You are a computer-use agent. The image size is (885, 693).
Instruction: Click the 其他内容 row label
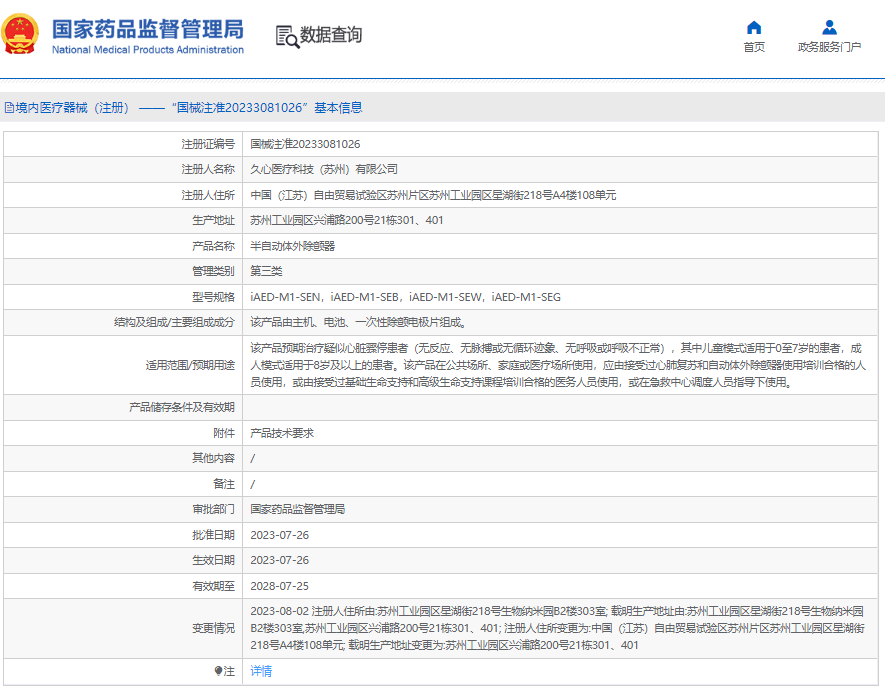(213, 458)
